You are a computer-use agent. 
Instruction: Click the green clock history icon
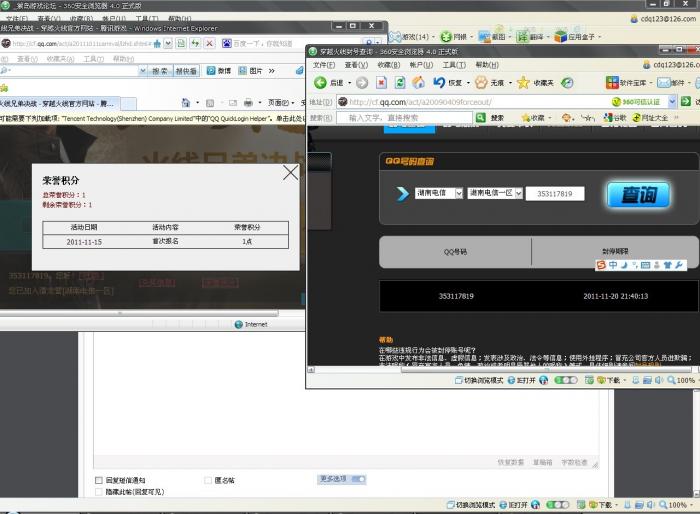tap(567, 83)
